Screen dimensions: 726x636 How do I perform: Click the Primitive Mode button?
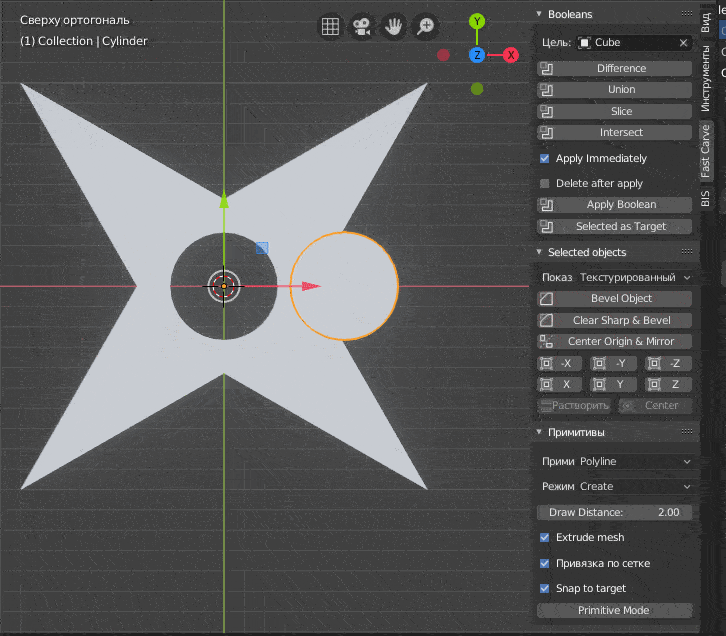tap(614, 611)
